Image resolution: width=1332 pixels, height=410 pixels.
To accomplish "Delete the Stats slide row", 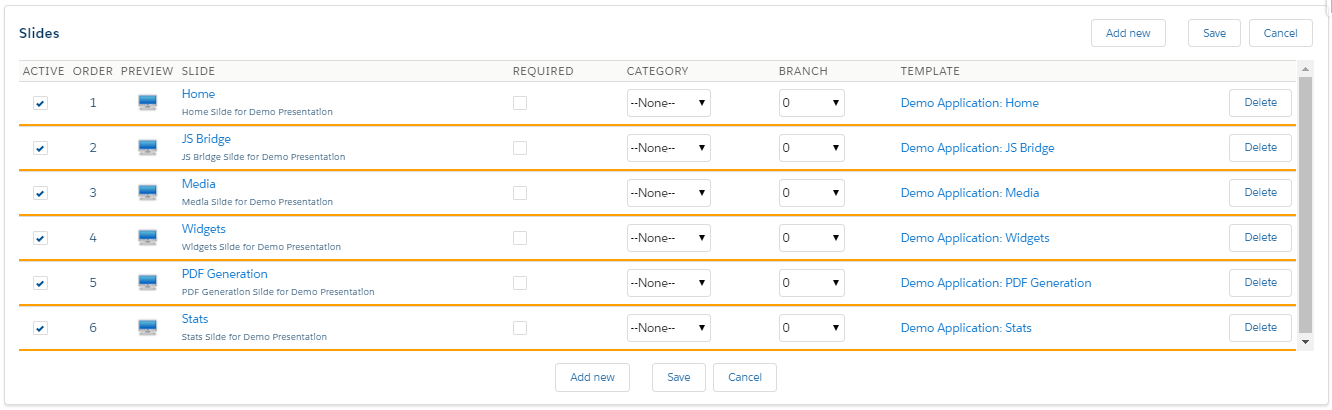I will (x=1260, y=327).
